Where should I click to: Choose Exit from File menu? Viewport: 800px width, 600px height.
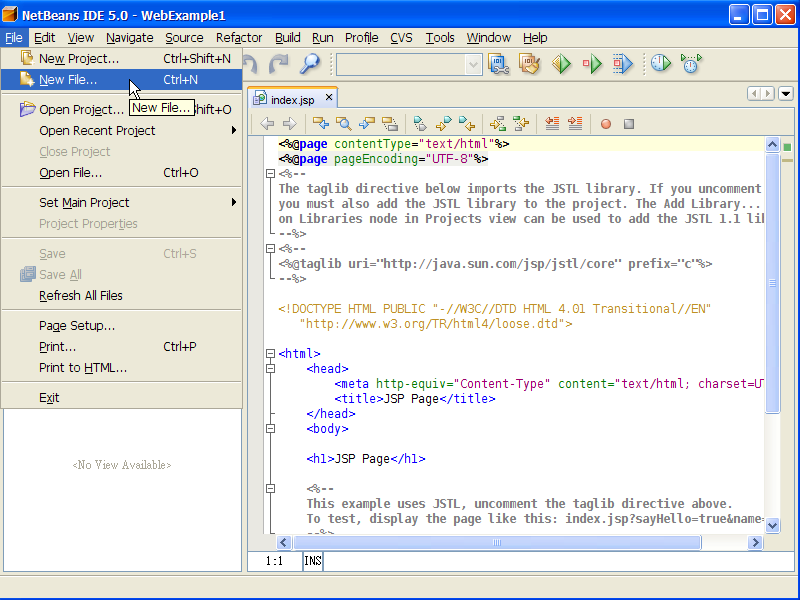tap(121, 397)
